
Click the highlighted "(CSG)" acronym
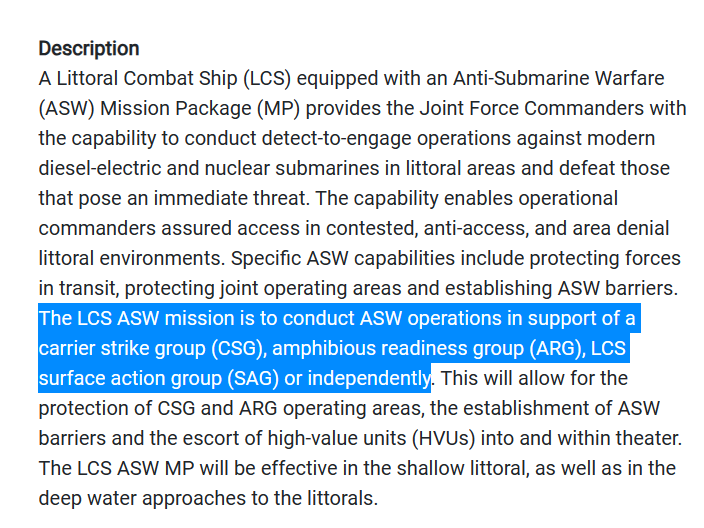point(239,349)
